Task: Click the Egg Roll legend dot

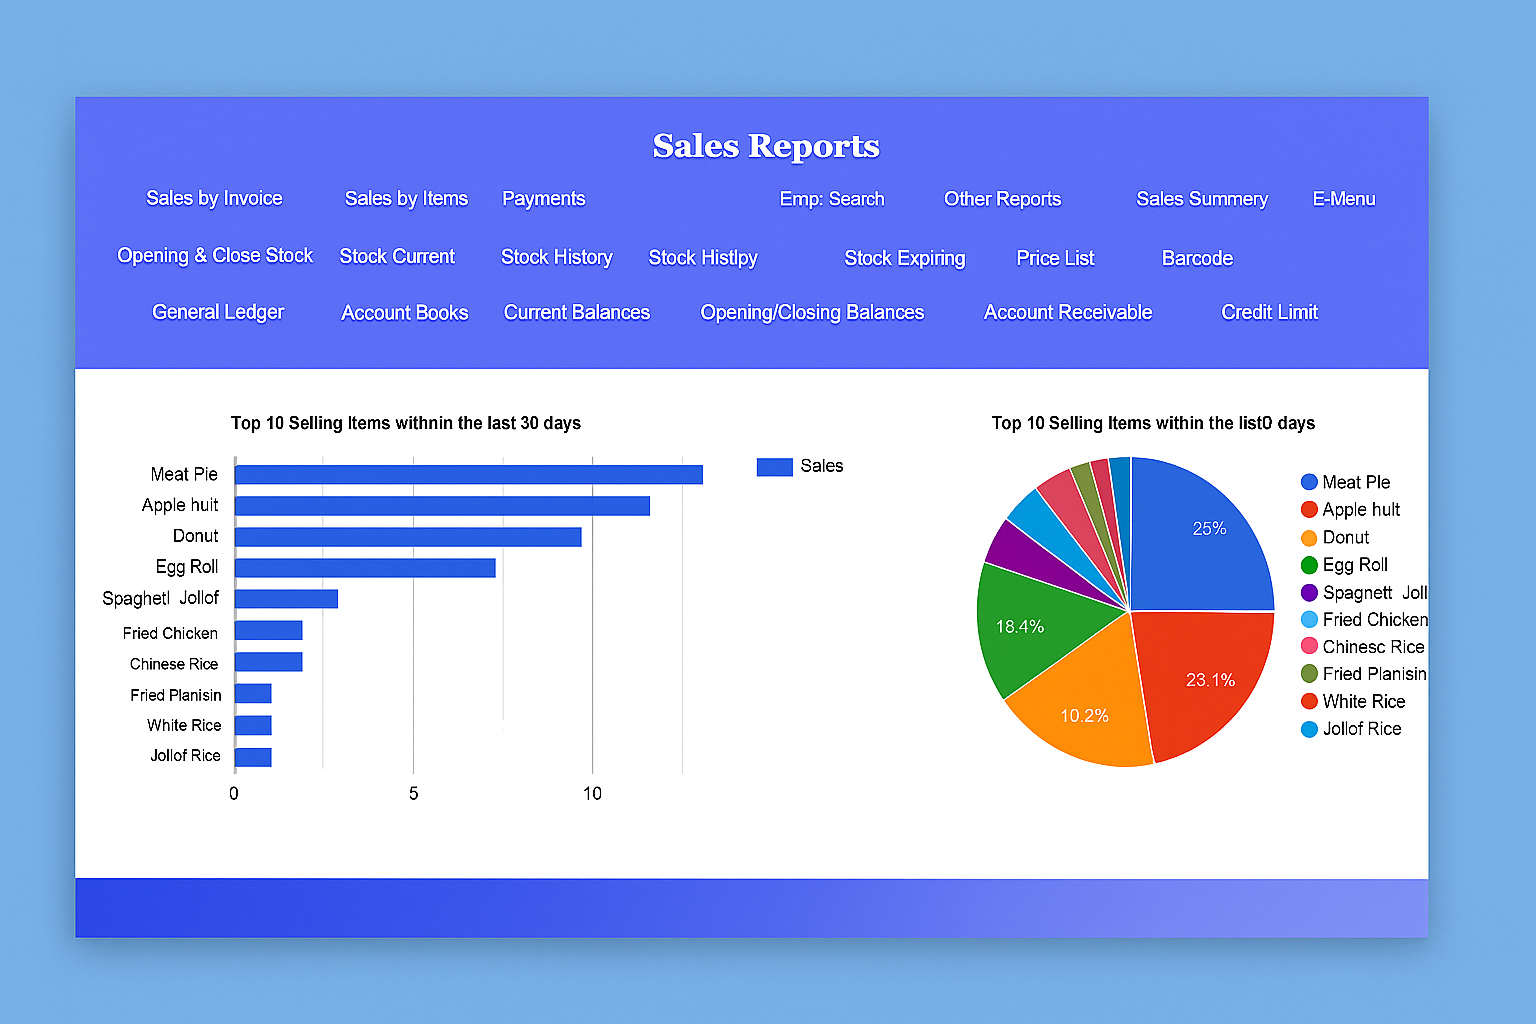Action: click(x=1308, y=564)
